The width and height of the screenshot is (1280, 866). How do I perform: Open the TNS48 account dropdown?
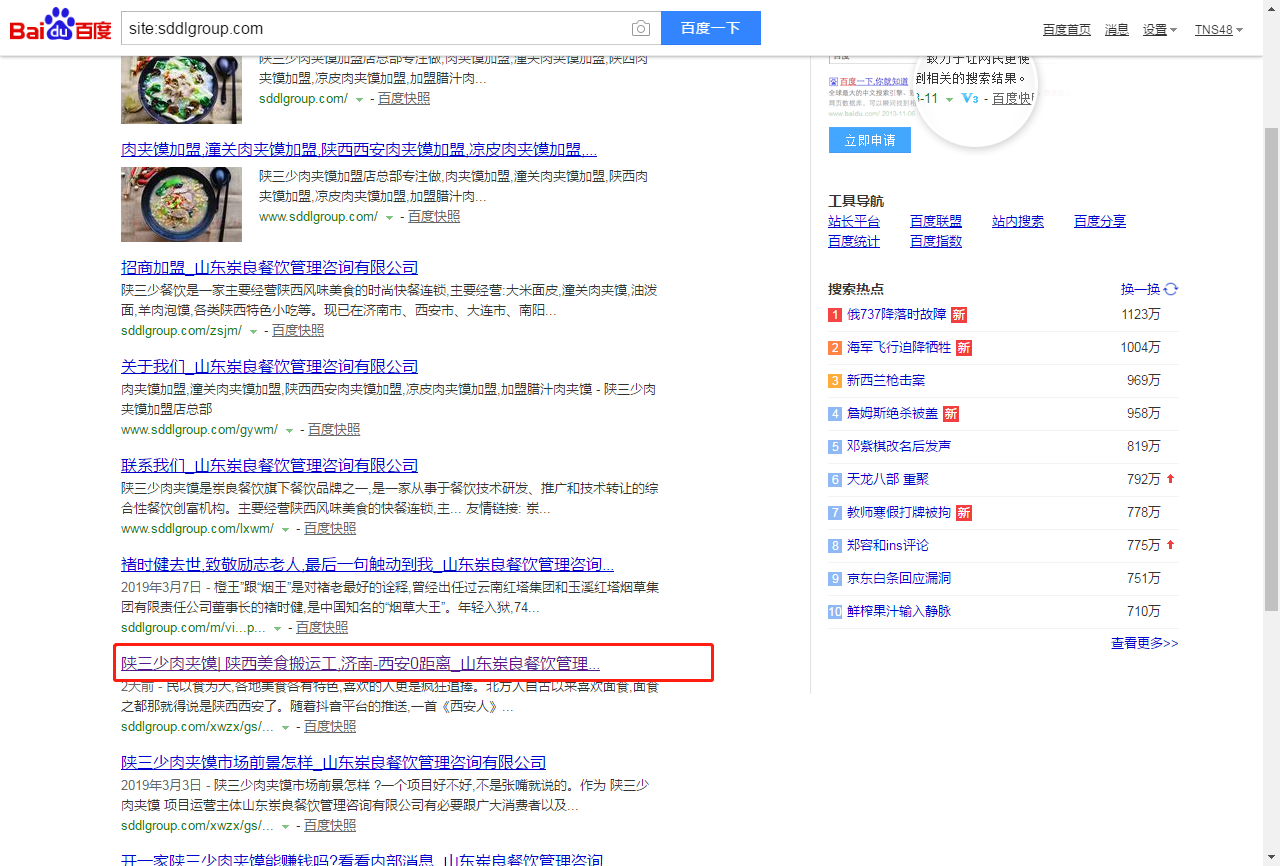pos(1219,30)
